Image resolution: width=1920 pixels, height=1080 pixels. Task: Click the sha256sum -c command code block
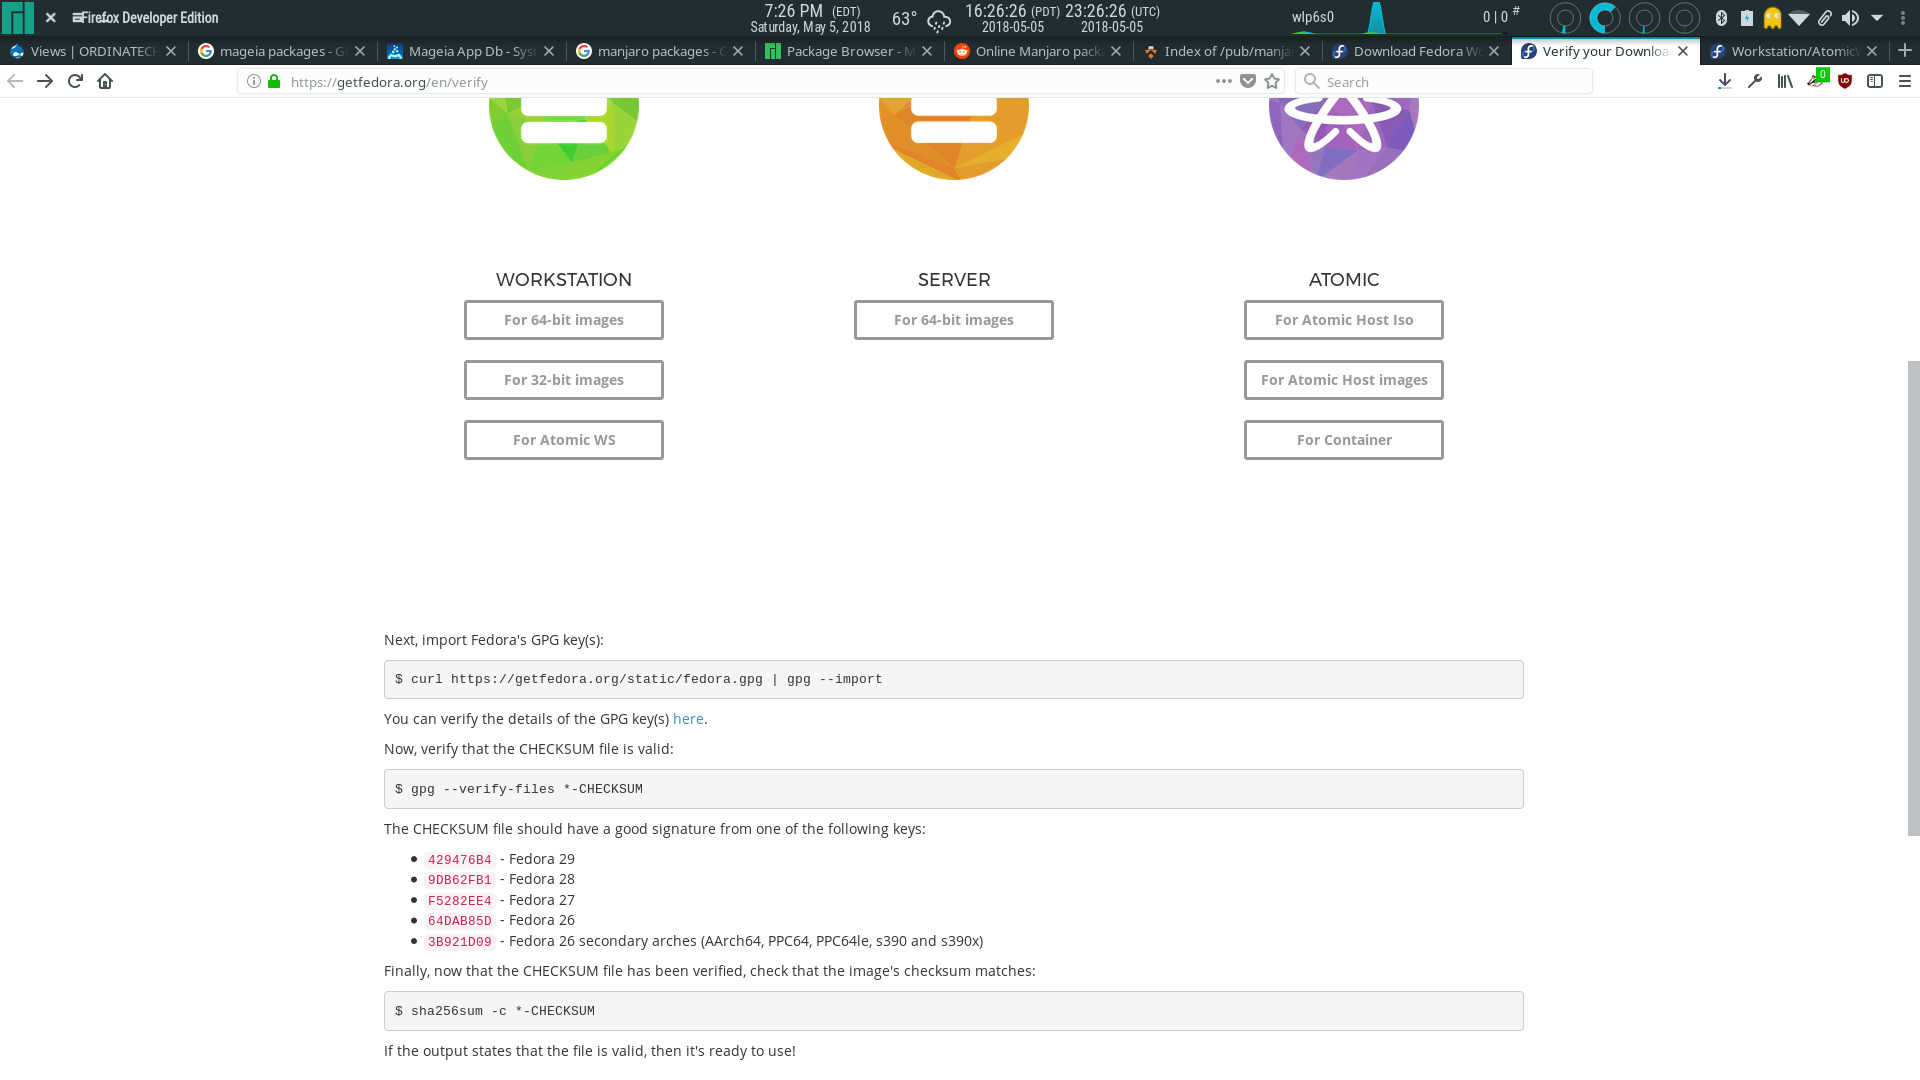954,1011
